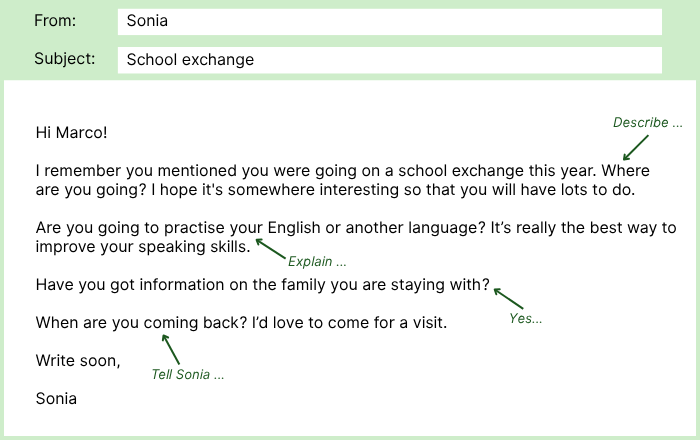Select the "Describe ..." annotation
700x440 pixels.
pyautogui.click(x=647, y=123)
